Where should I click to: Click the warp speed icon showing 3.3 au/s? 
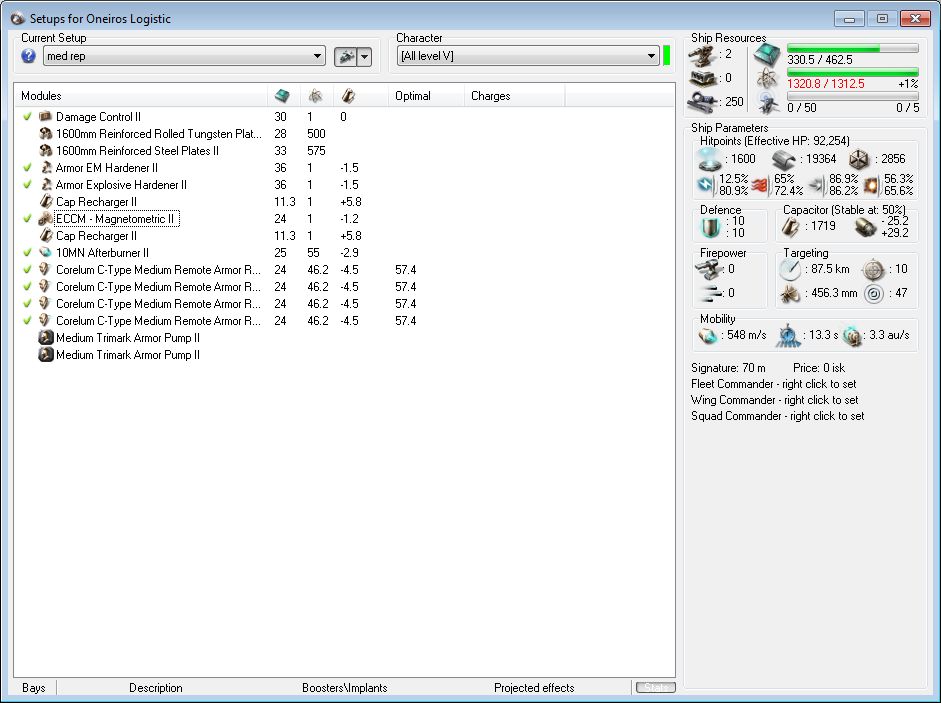tap(852, 336)
